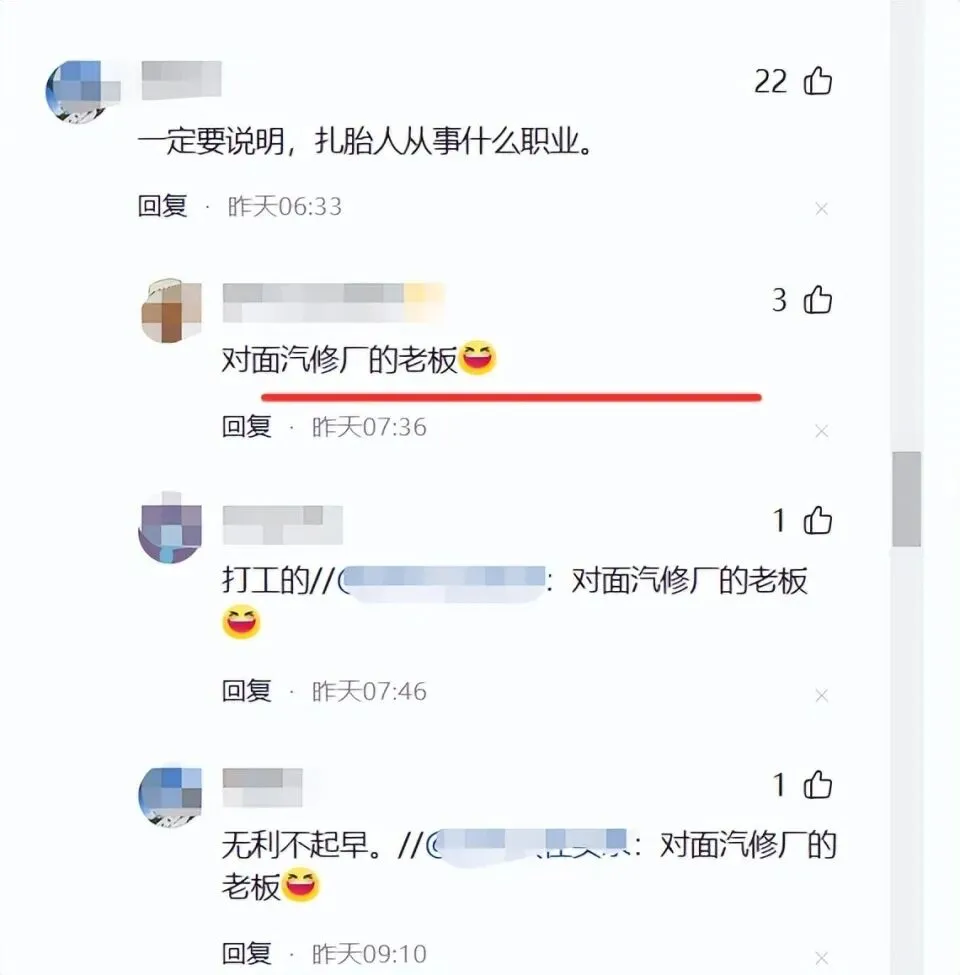Open avatar of 对面汽修厂的老板 replier

[x=172, y=311]
